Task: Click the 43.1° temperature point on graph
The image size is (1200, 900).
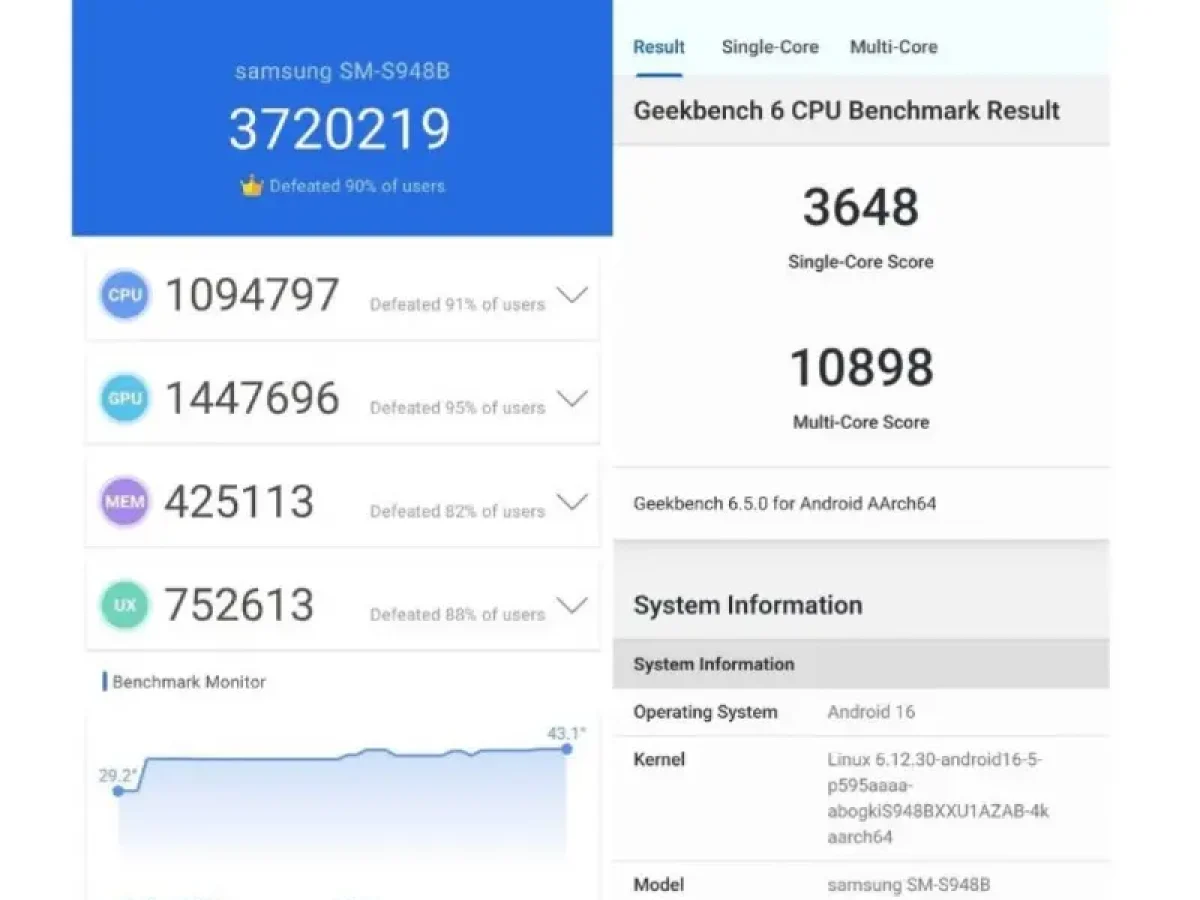Action: tap(567, 748)
